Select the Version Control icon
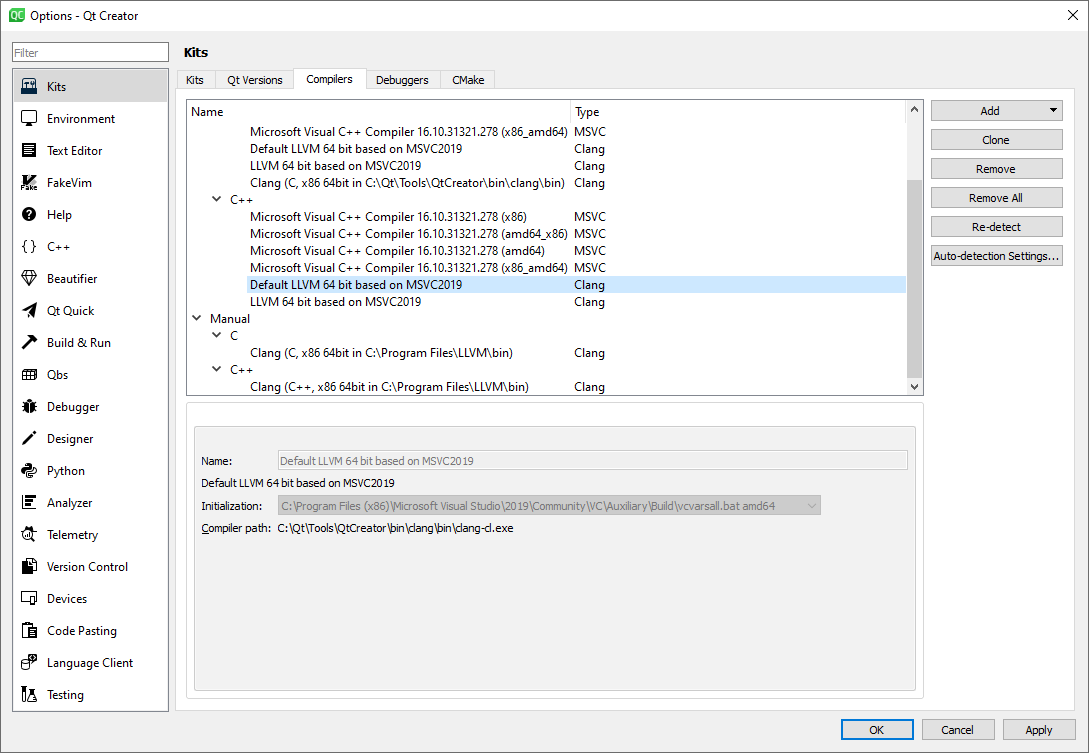This screenshot has height=753, width=1089. 29,566
